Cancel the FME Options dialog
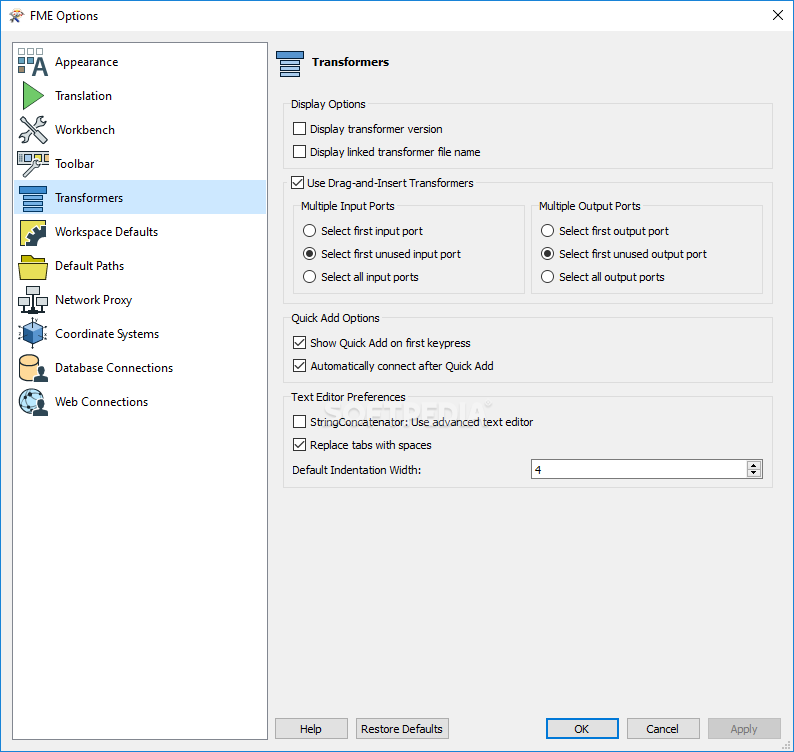This screenshot has width=794, height=752. [663, 729]
